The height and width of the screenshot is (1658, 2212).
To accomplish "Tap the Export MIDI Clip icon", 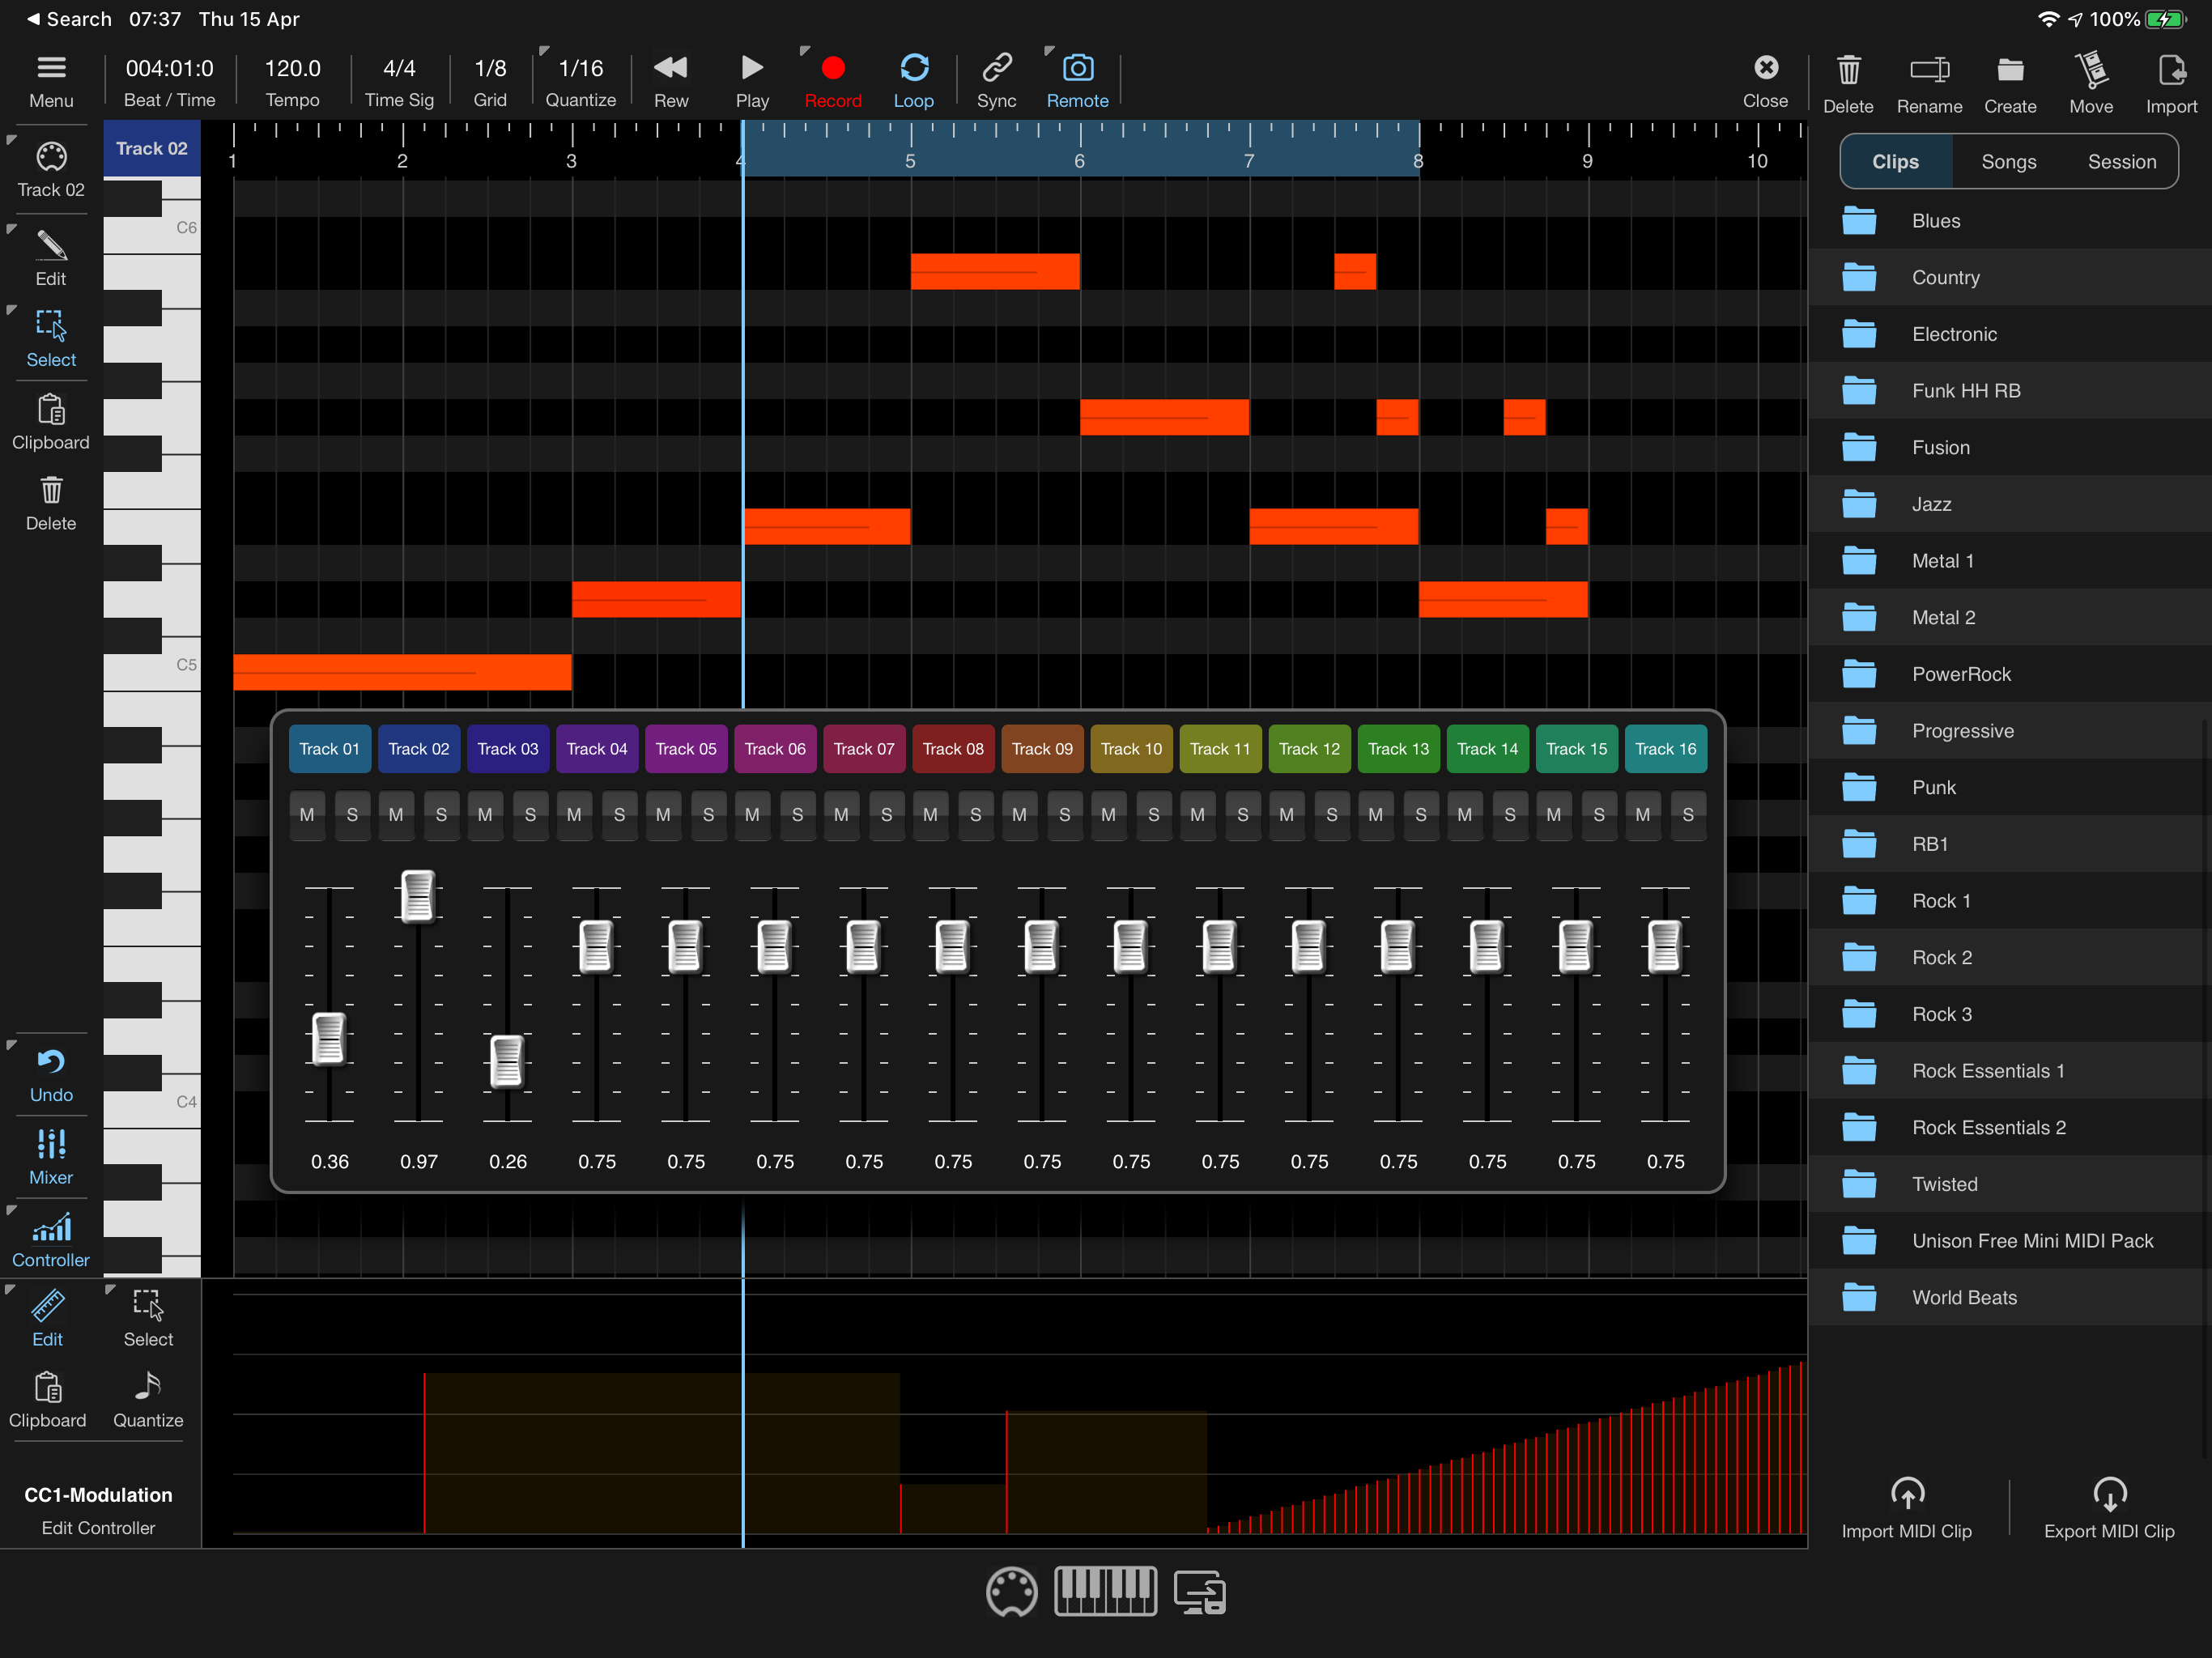I will point(2108,1494).
